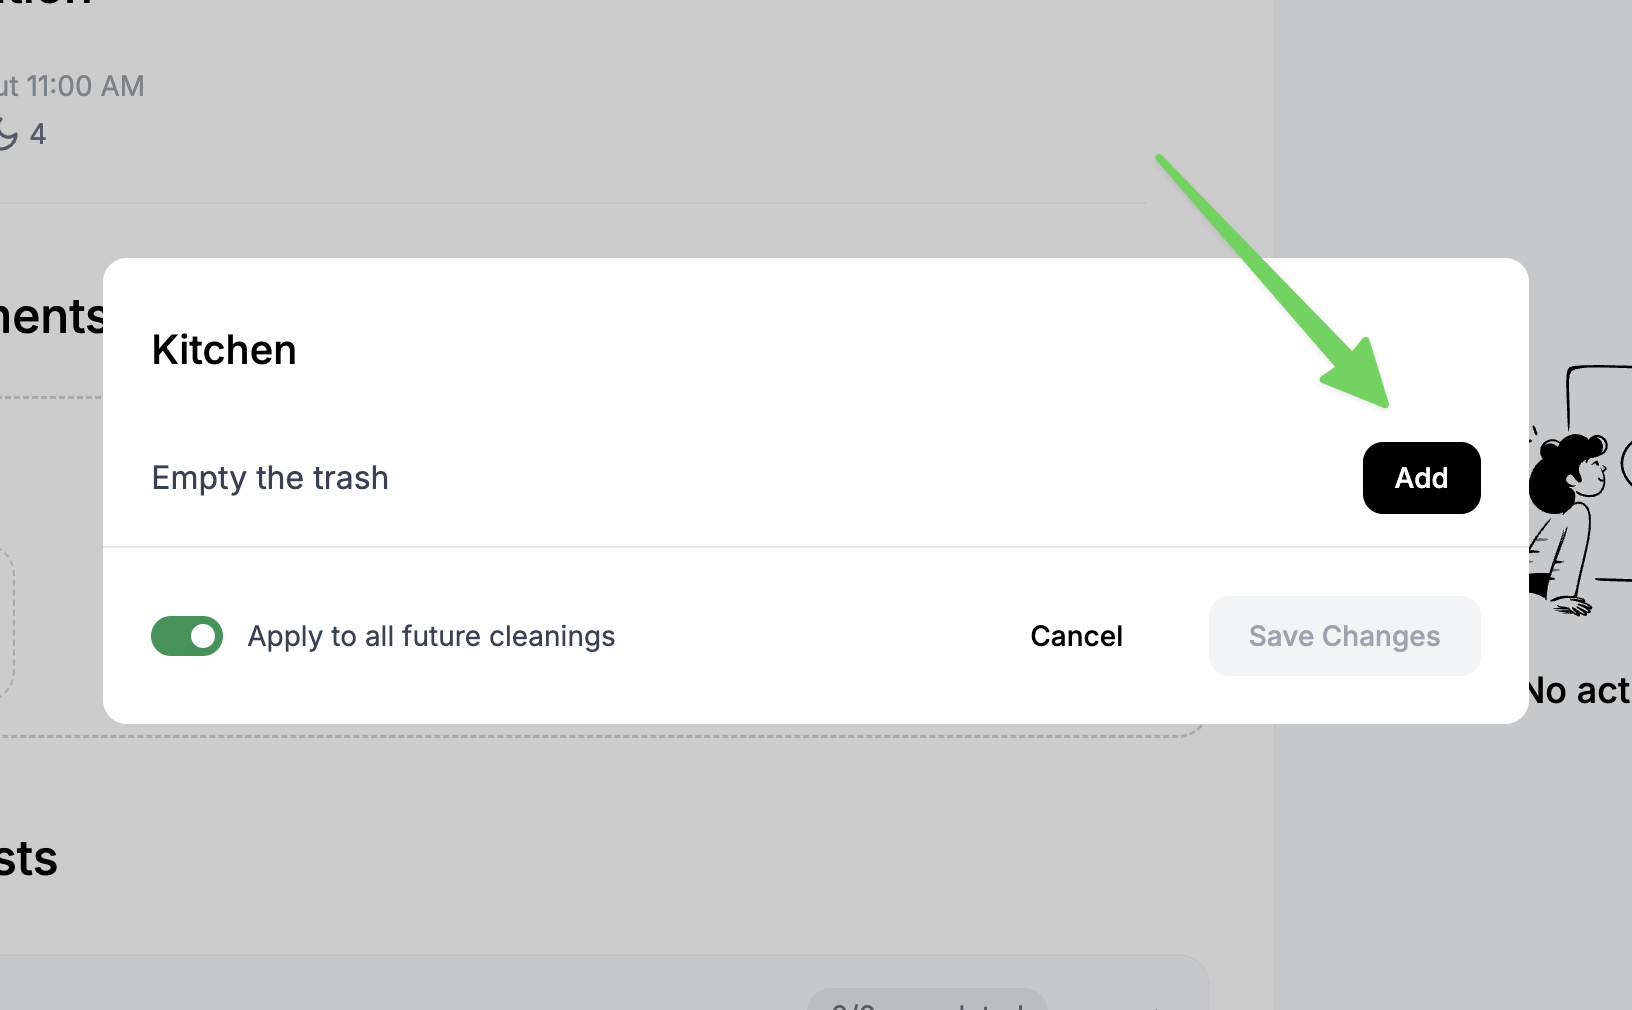
Task: Cancel the Kitchen dialog
Action: tap(1076, 636)
